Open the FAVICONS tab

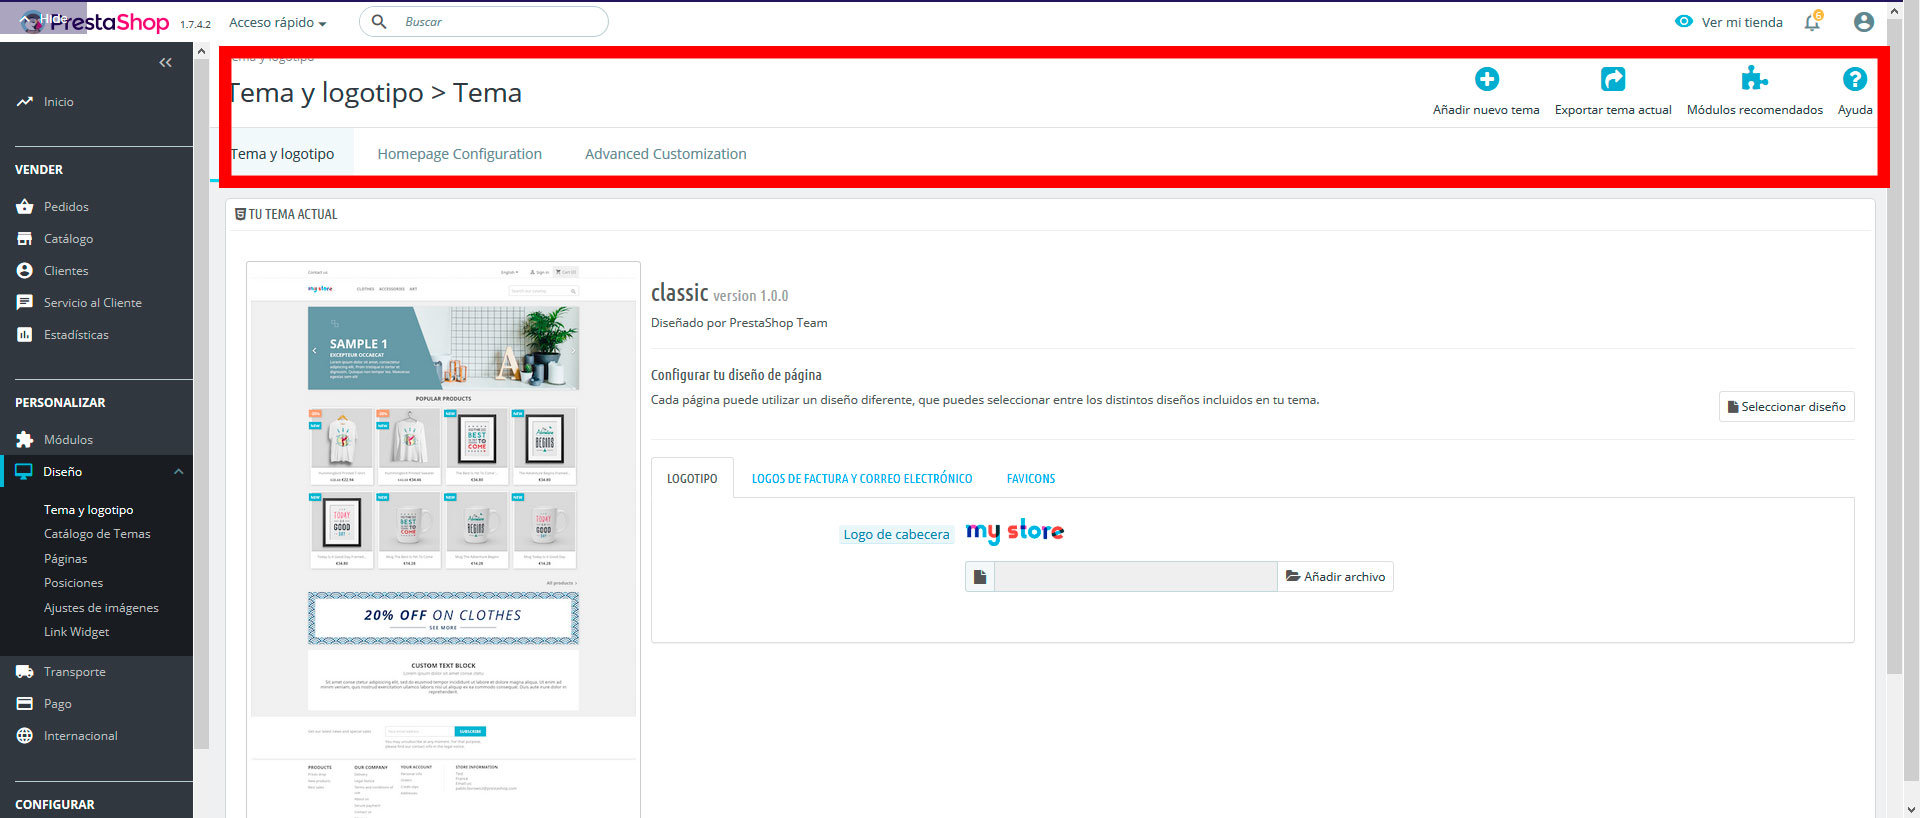[x=1031, y=479]
